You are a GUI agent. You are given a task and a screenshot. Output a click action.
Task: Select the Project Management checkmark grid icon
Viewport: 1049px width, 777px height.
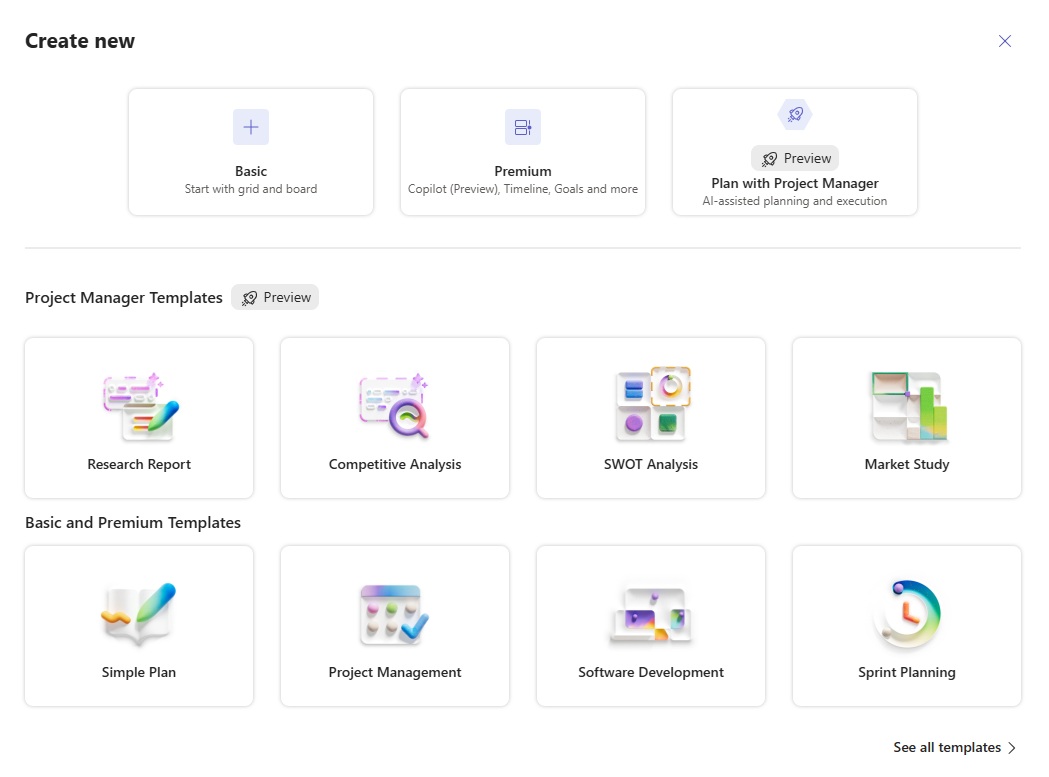(x=394, y=612)
